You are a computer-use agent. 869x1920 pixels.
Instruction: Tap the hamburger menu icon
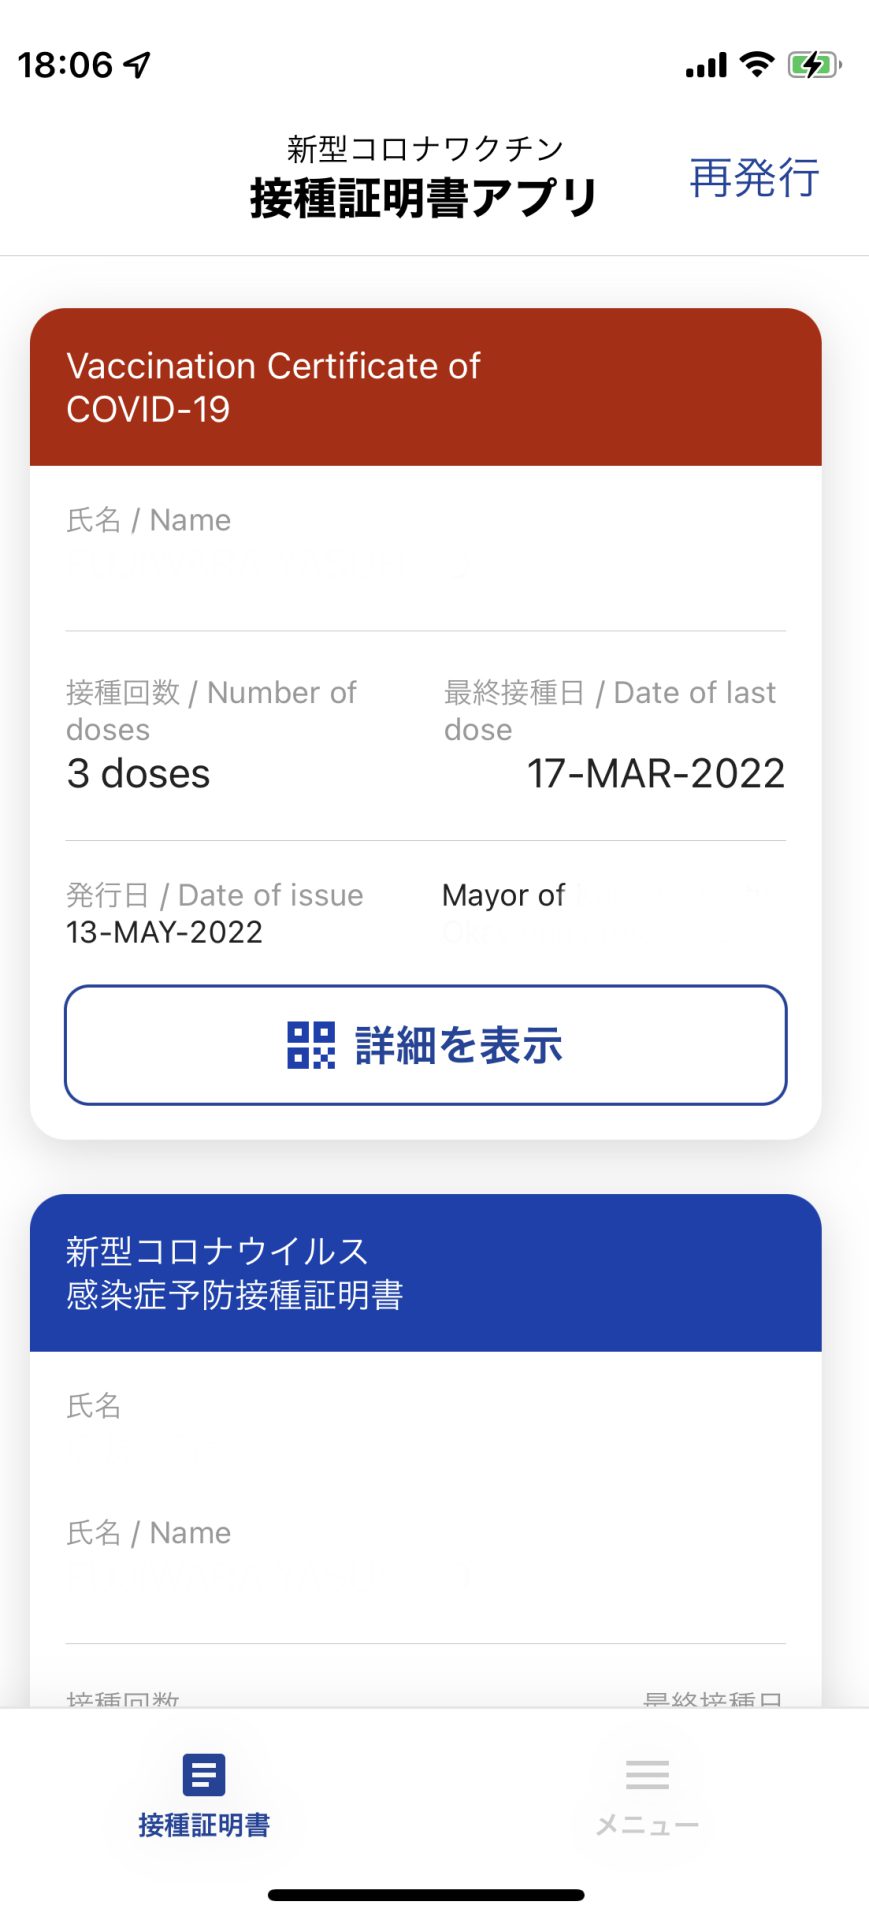point(647,1775)
